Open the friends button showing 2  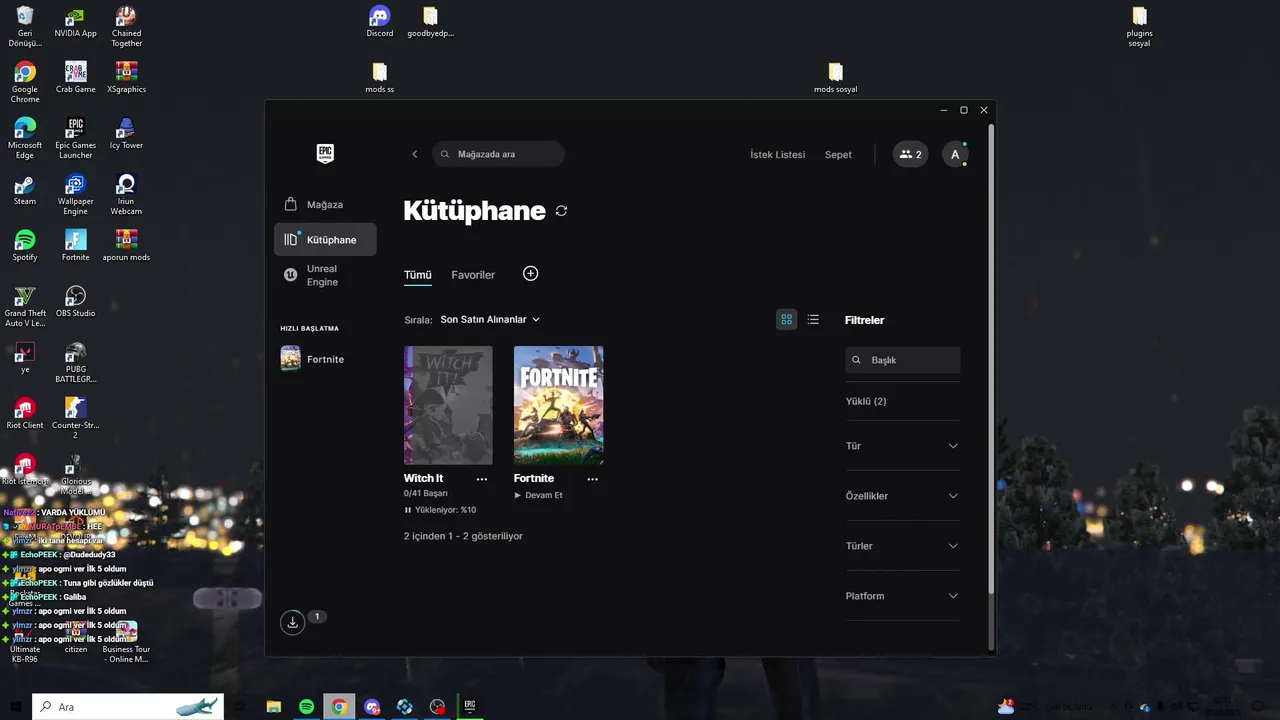point(910,154)
